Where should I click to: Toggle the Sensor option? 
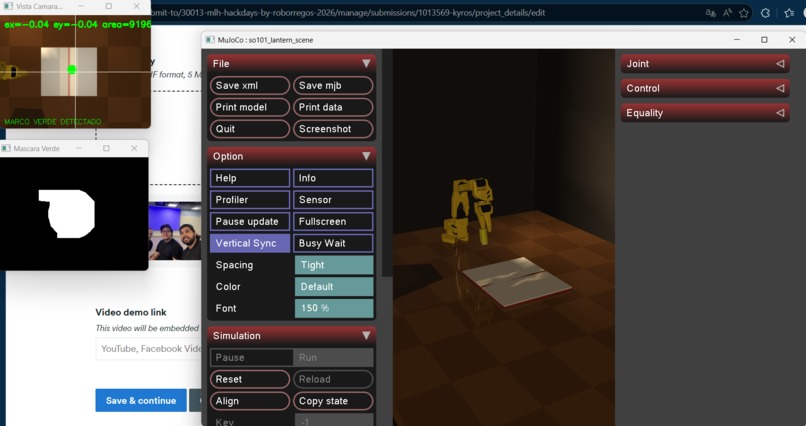333,199
